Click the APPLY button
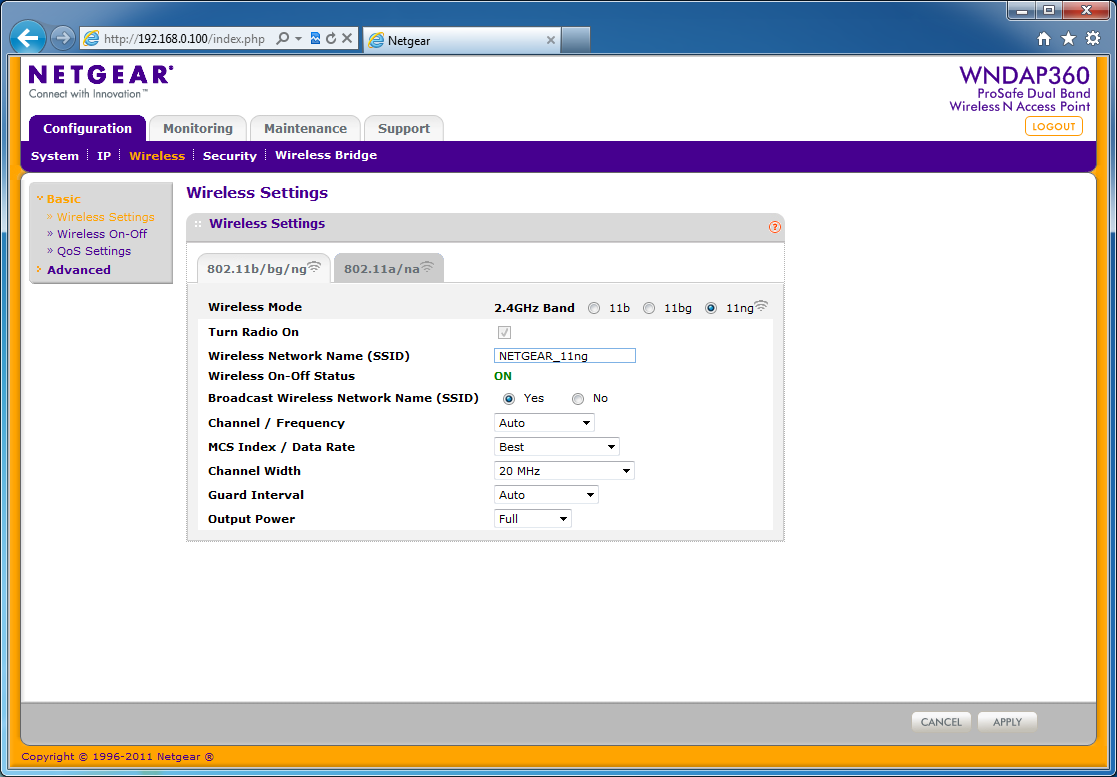Image resolution: width=1117 pixels, height=777 pixels. point(1007,722)
